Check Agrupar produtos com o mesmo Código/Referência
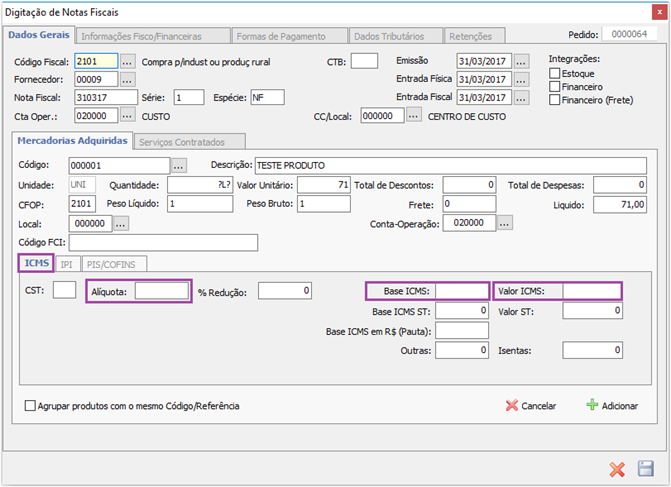The width and height of the screenshot is (671, 487). coord(30,406)
